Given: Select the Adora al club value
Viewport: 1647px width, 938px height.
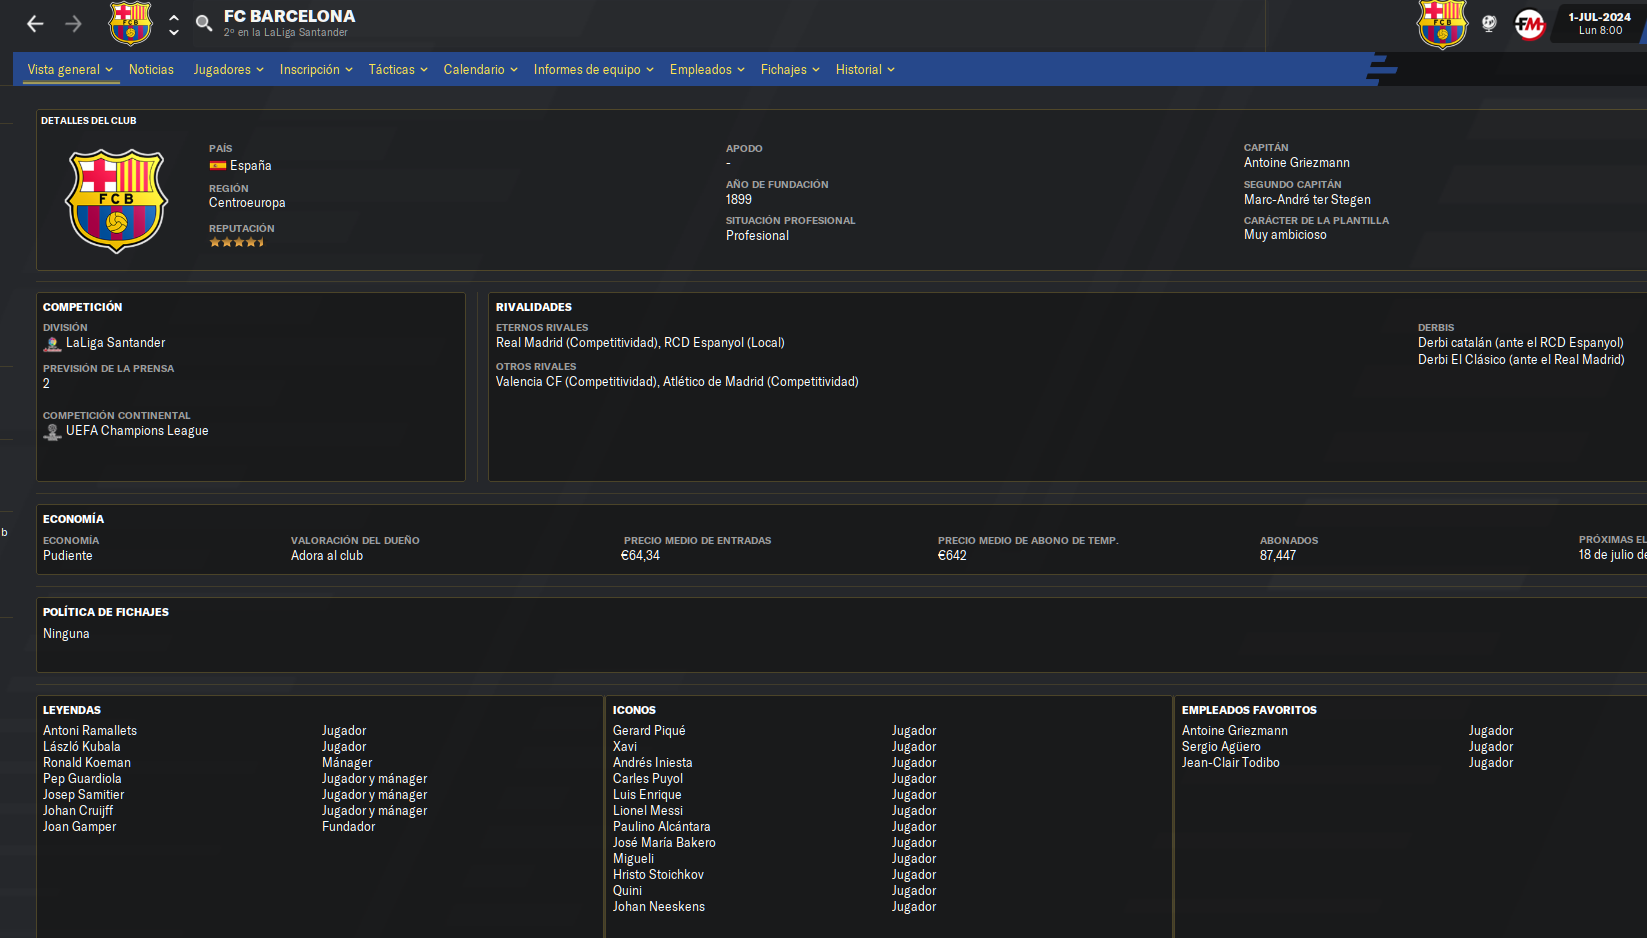Looking at the screenshot, I should tap(327, 556).
